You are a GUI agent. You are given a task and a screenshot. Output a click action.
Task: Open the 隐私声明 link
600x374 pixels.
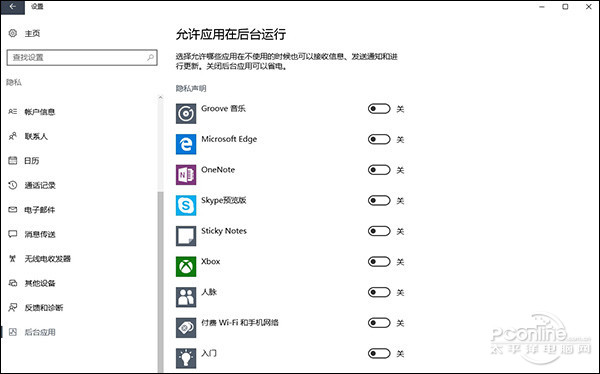coord(191,88)
